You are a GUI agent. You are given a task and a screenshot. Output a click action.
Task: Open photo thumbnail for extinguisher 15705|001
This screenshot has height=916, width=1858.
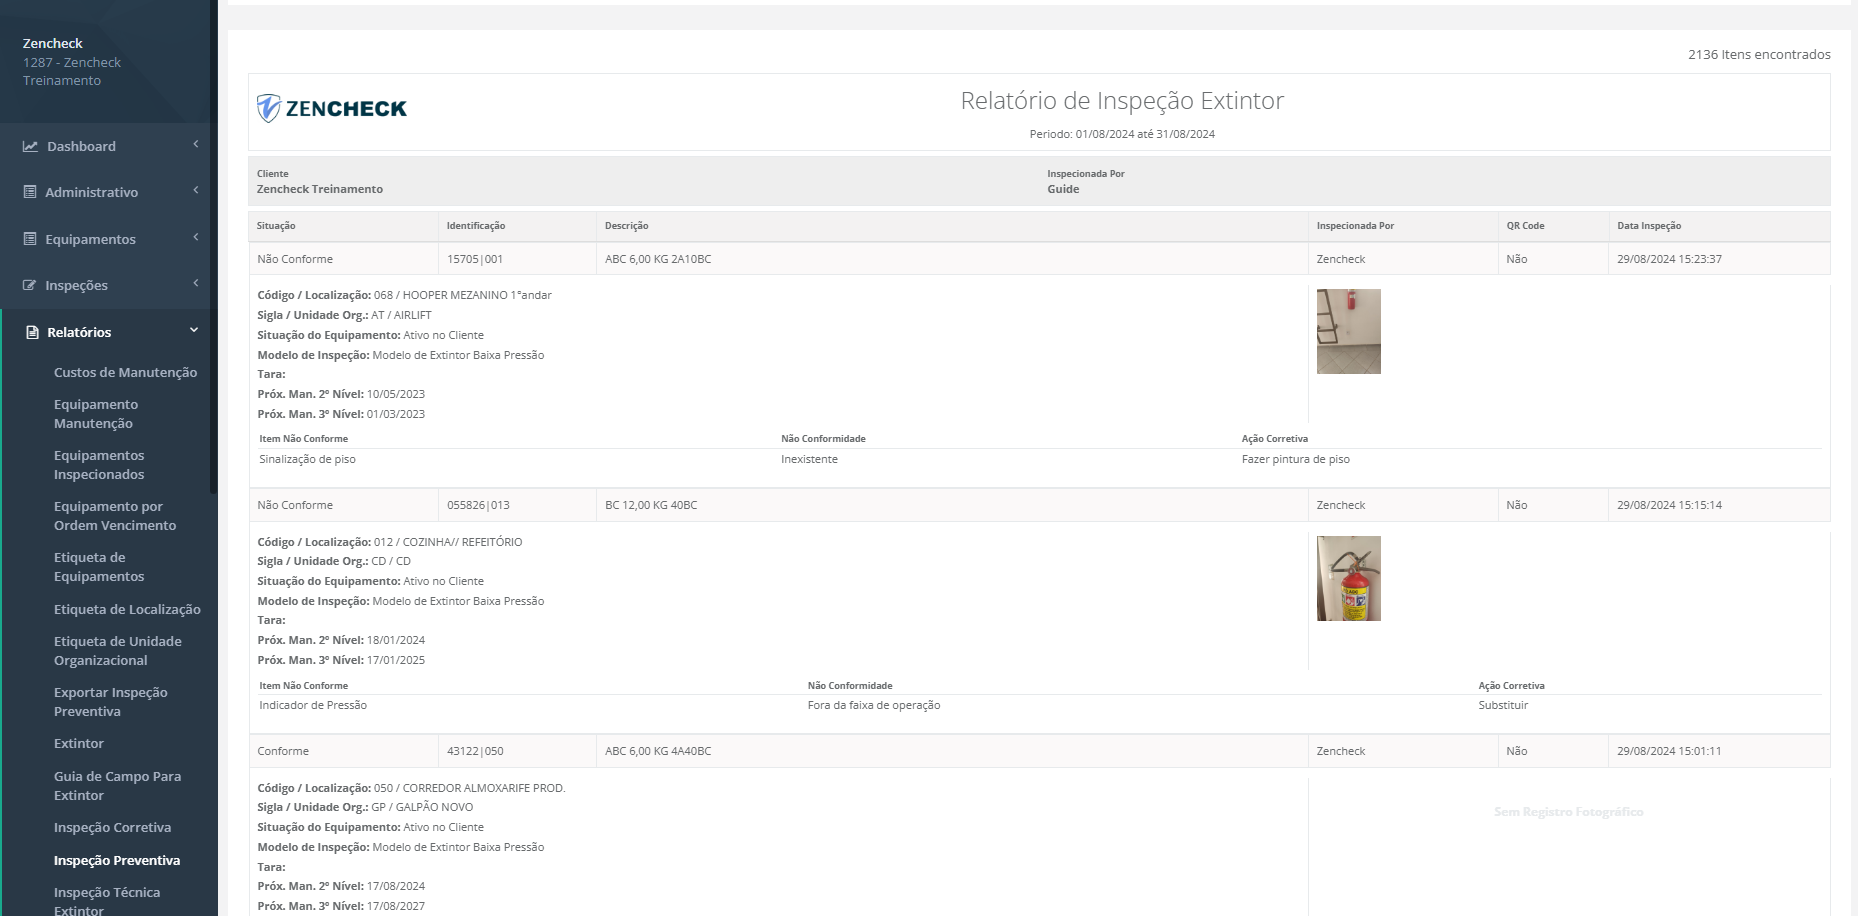tap(1348, 331)
